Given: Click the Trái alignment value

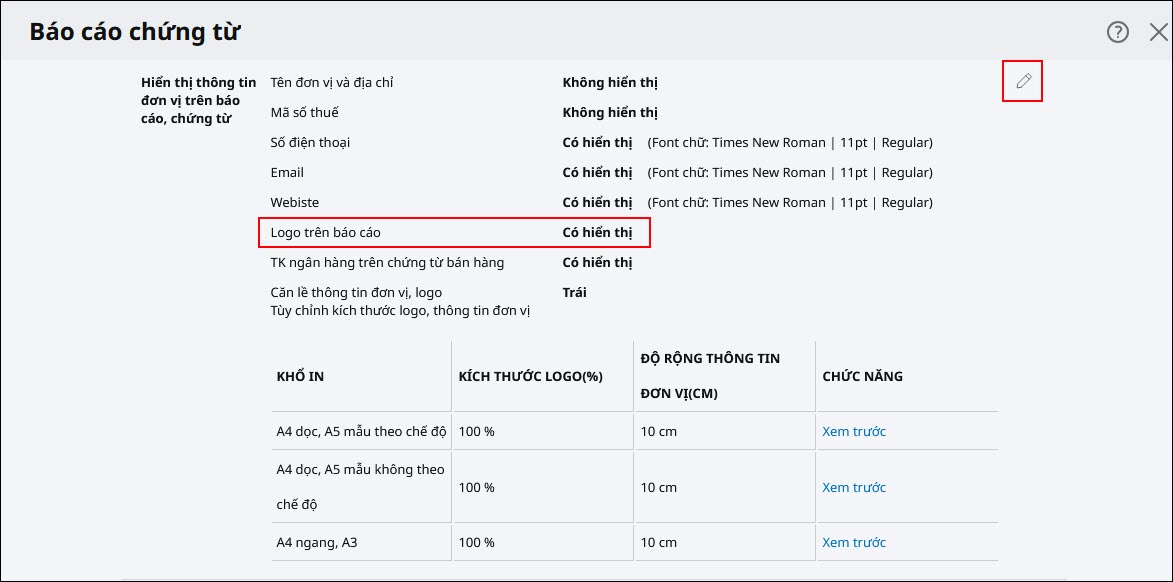Looking at the screenshot, I should tap(575, 292).
